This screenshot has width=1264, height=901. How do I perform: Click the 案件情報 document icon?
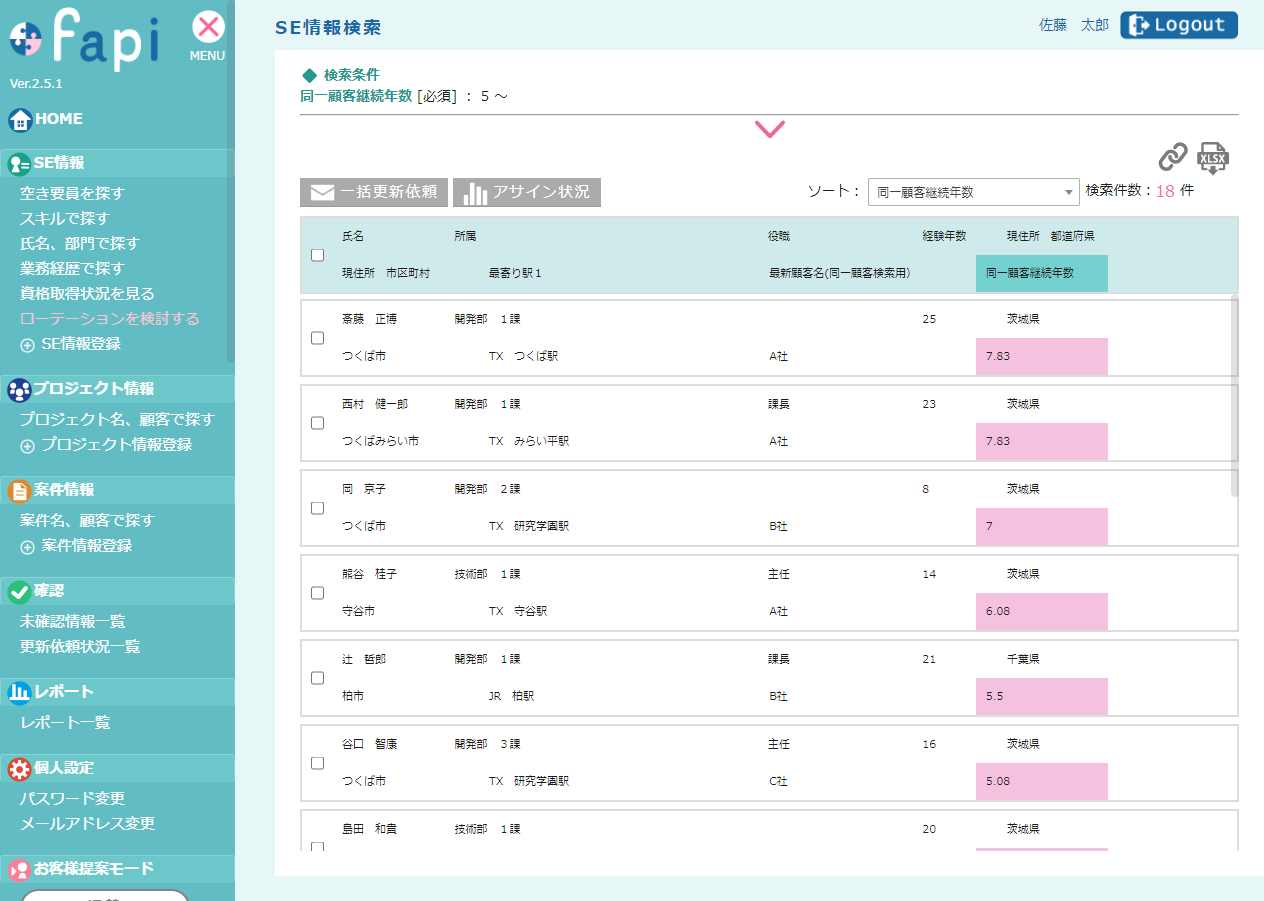coord(19,491)
